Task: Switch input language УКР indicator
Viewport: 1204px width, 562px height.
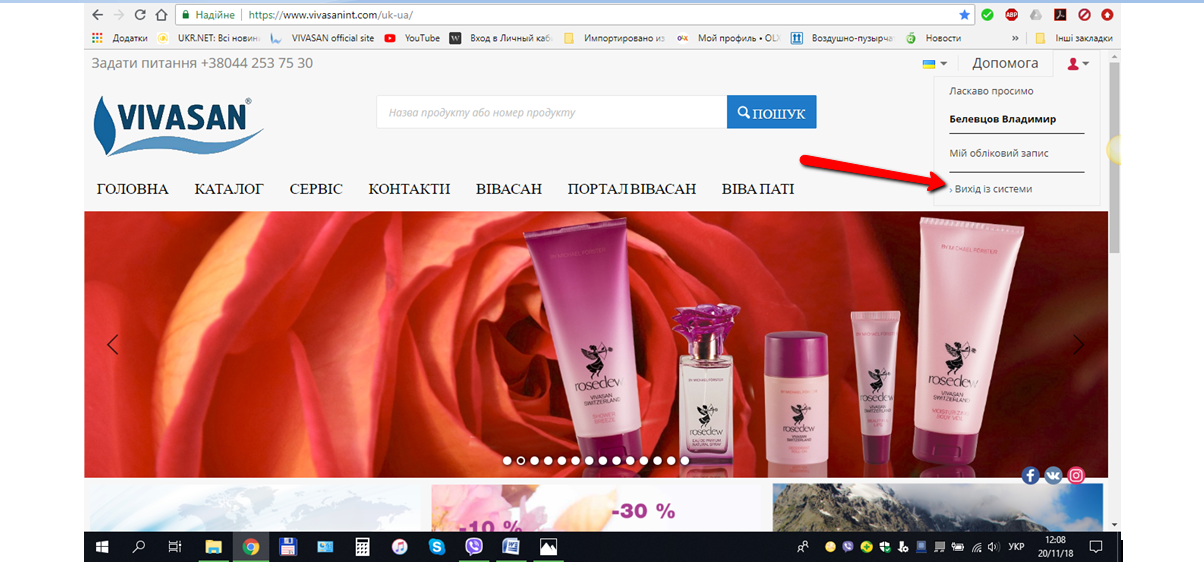Action: click(x=1016, y=547)
